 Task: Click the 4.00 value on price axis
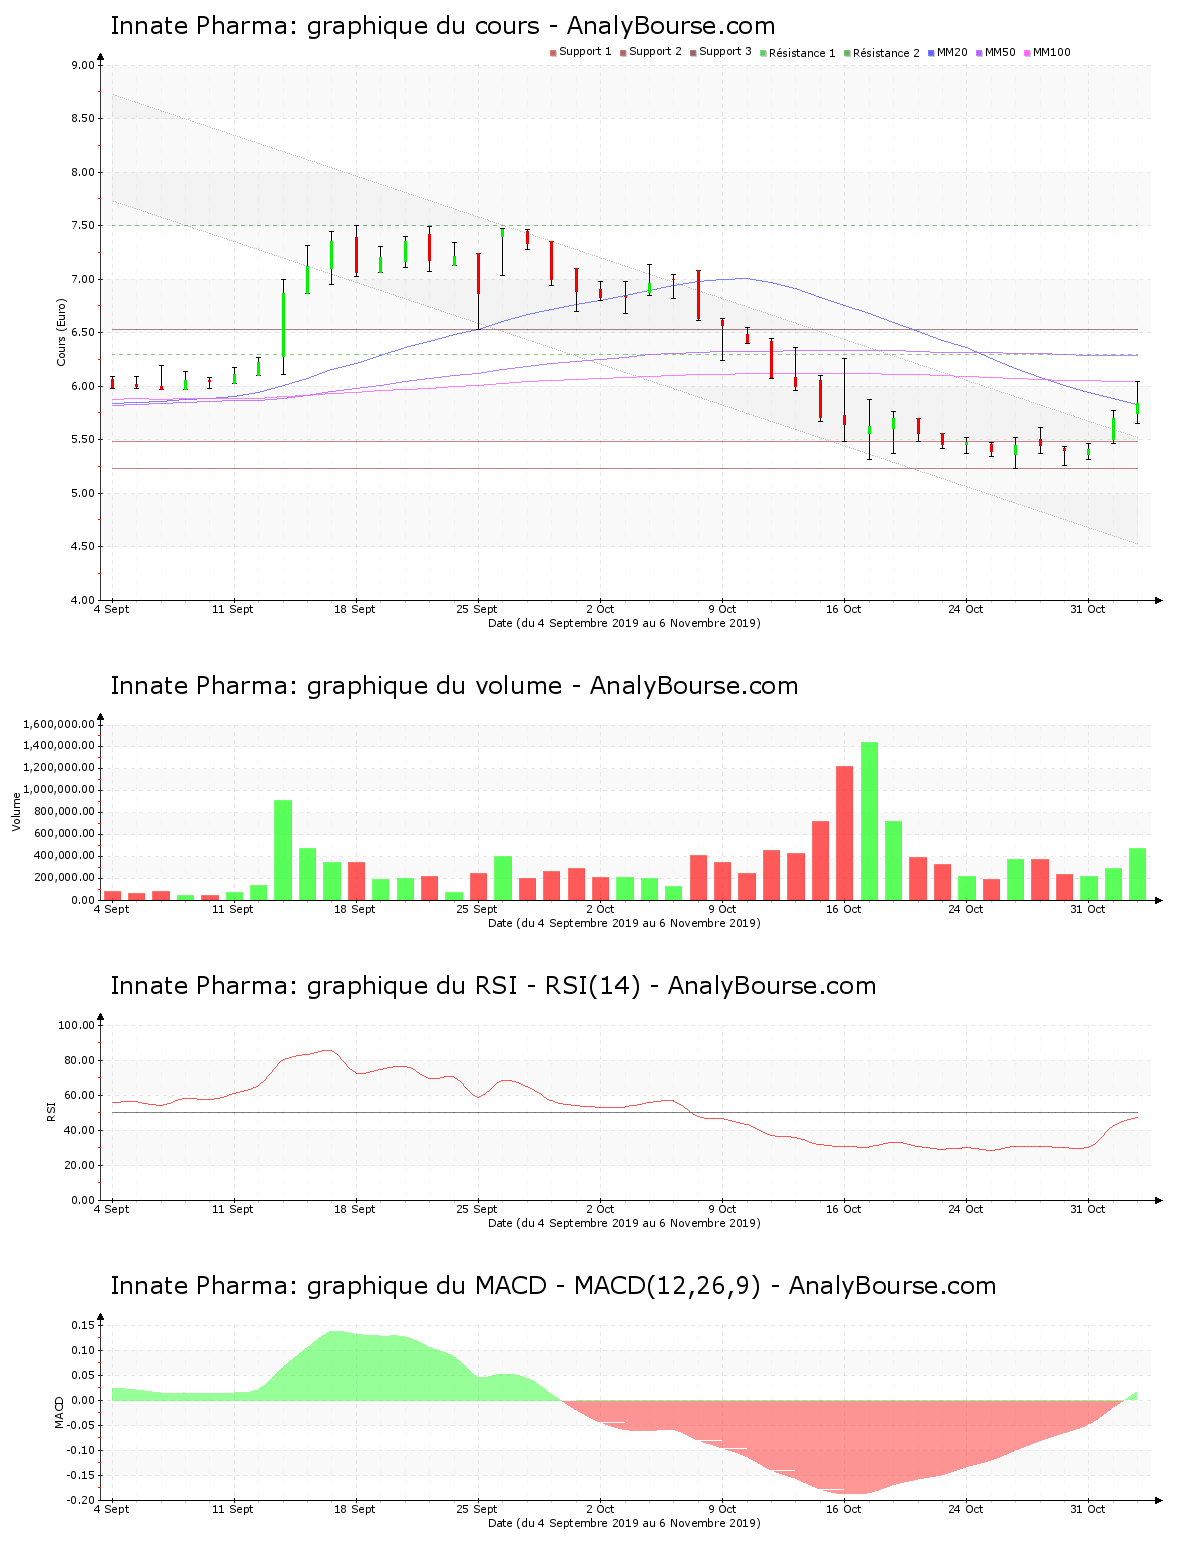tap(83, 600)
